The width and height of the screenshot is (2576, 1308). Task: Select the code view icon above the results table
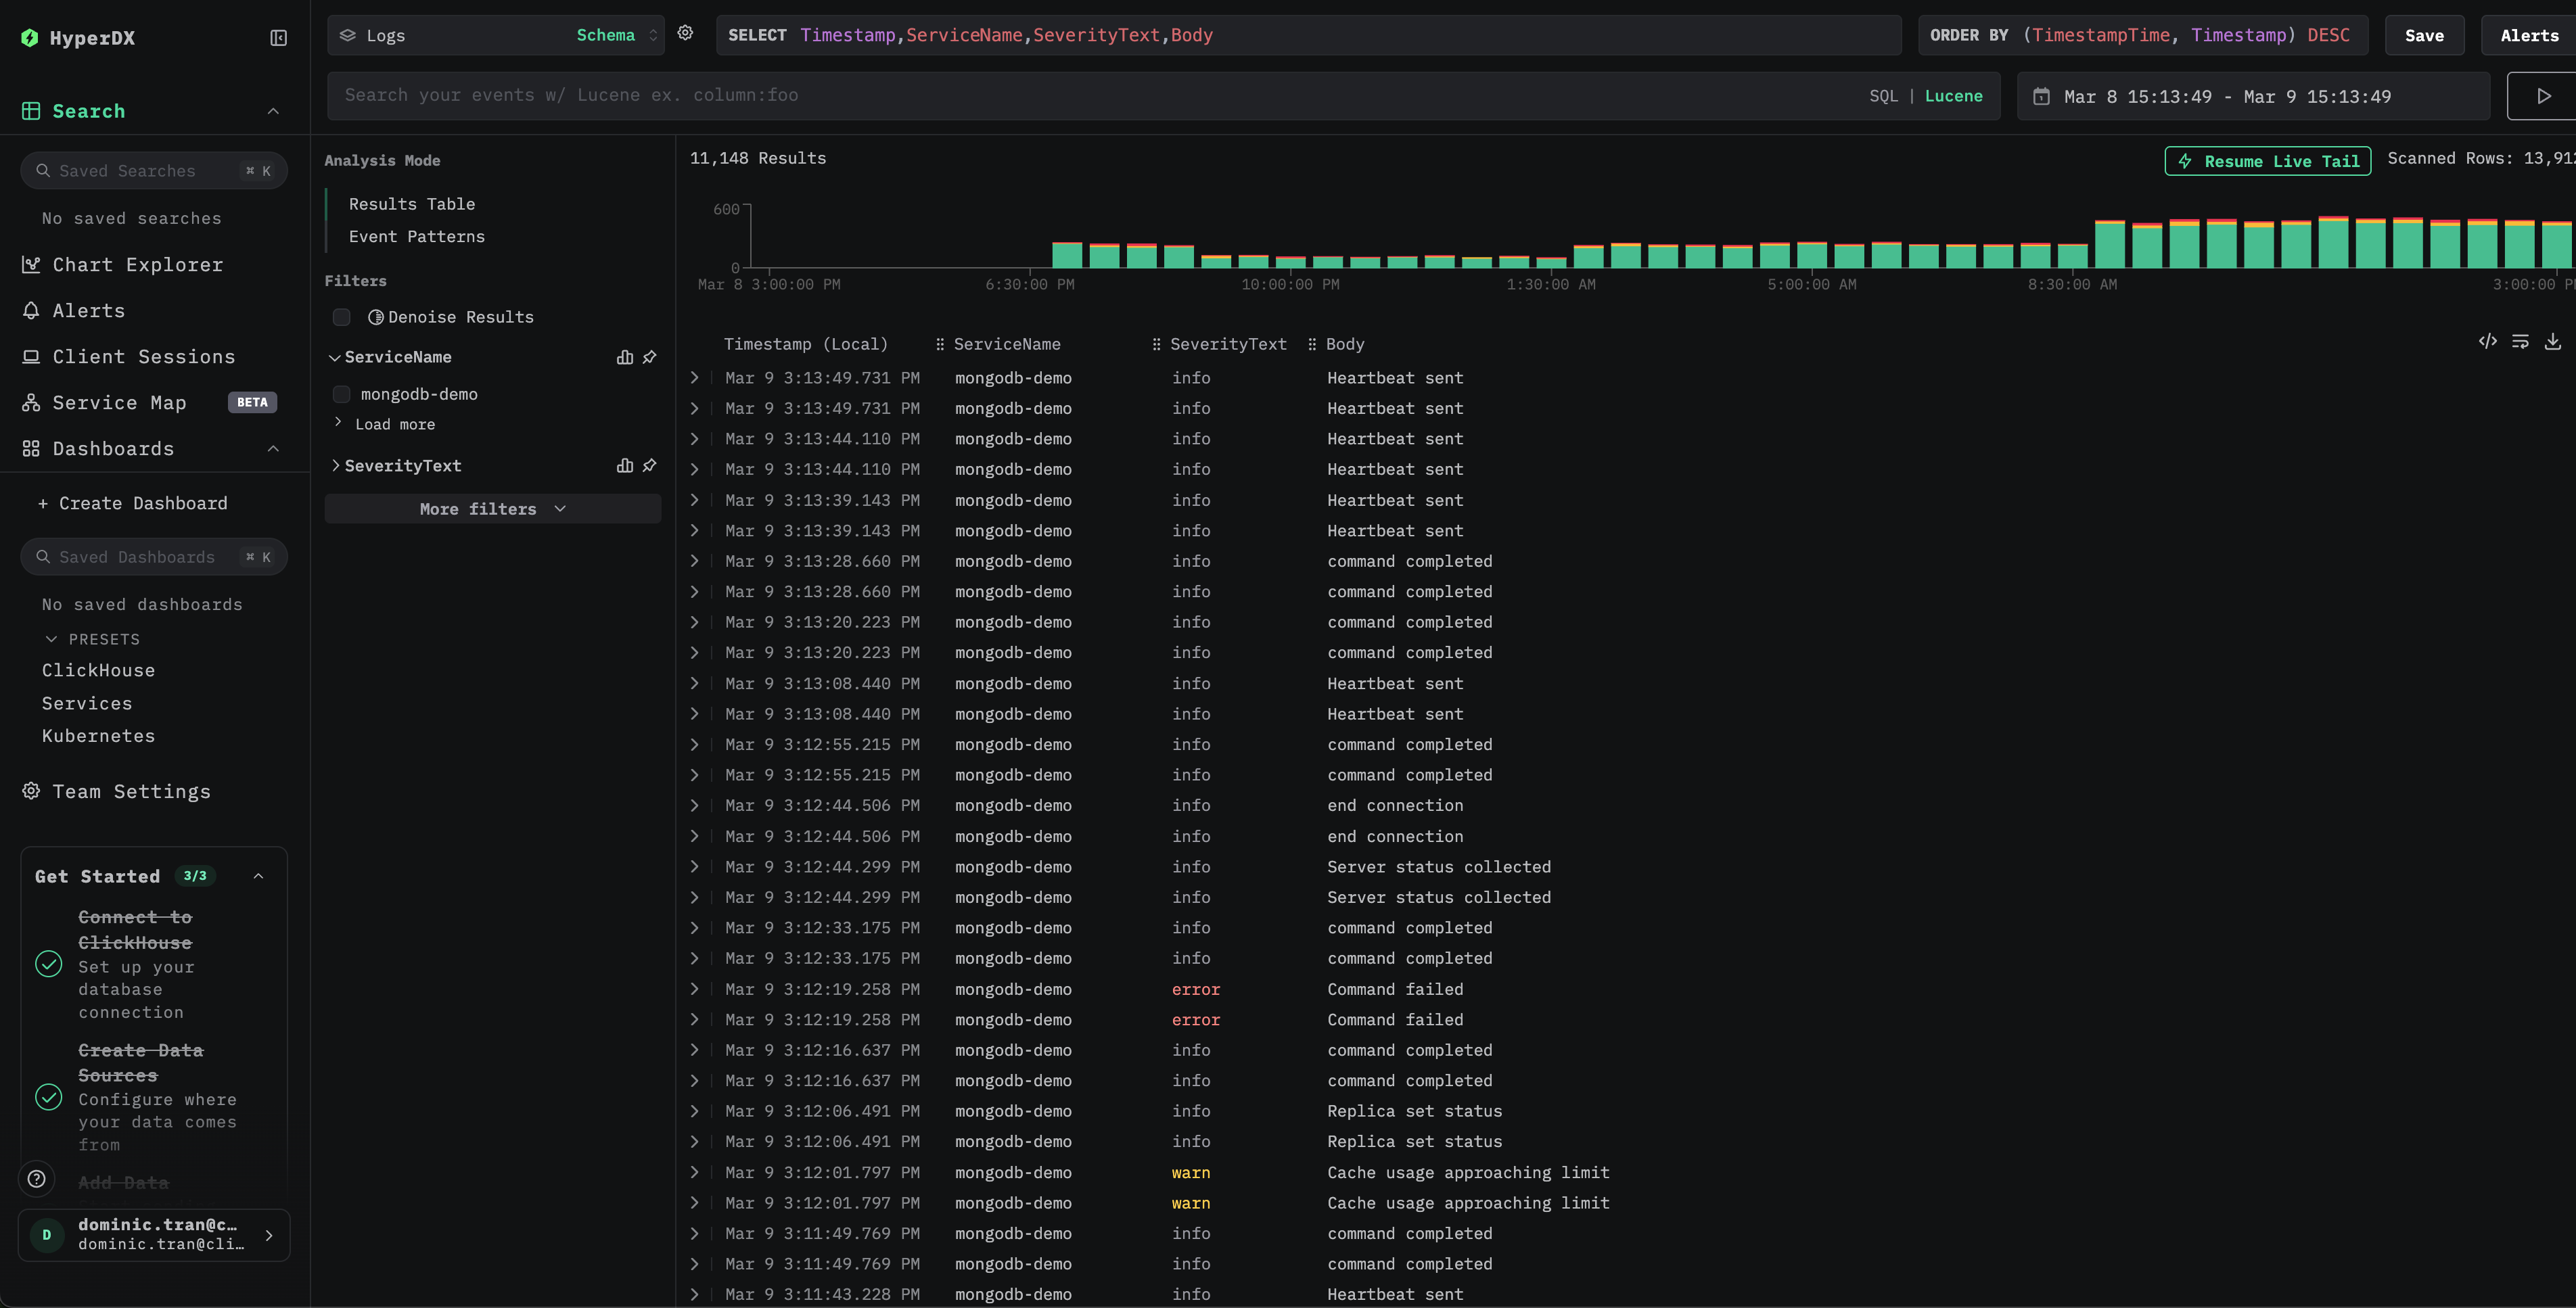2488,341
